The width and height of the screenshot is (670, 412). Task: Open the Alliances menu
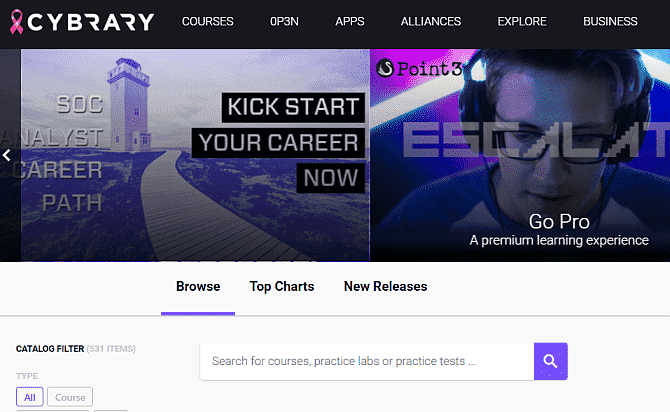point(431,21)
